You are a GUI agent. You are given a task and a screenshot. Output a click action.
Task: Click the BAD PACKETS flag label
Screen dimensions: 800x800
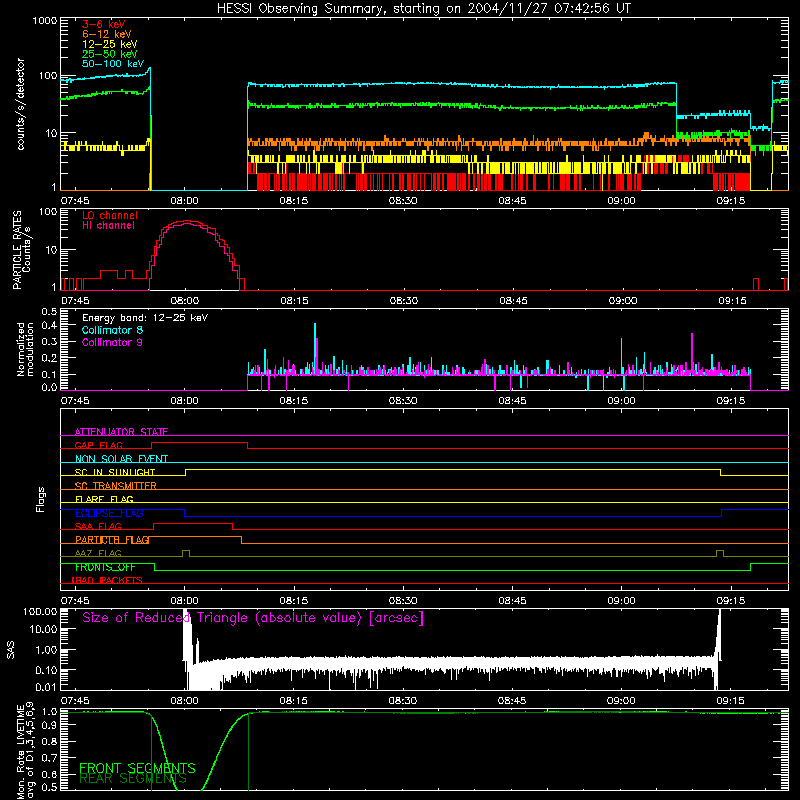coord(107,580)
